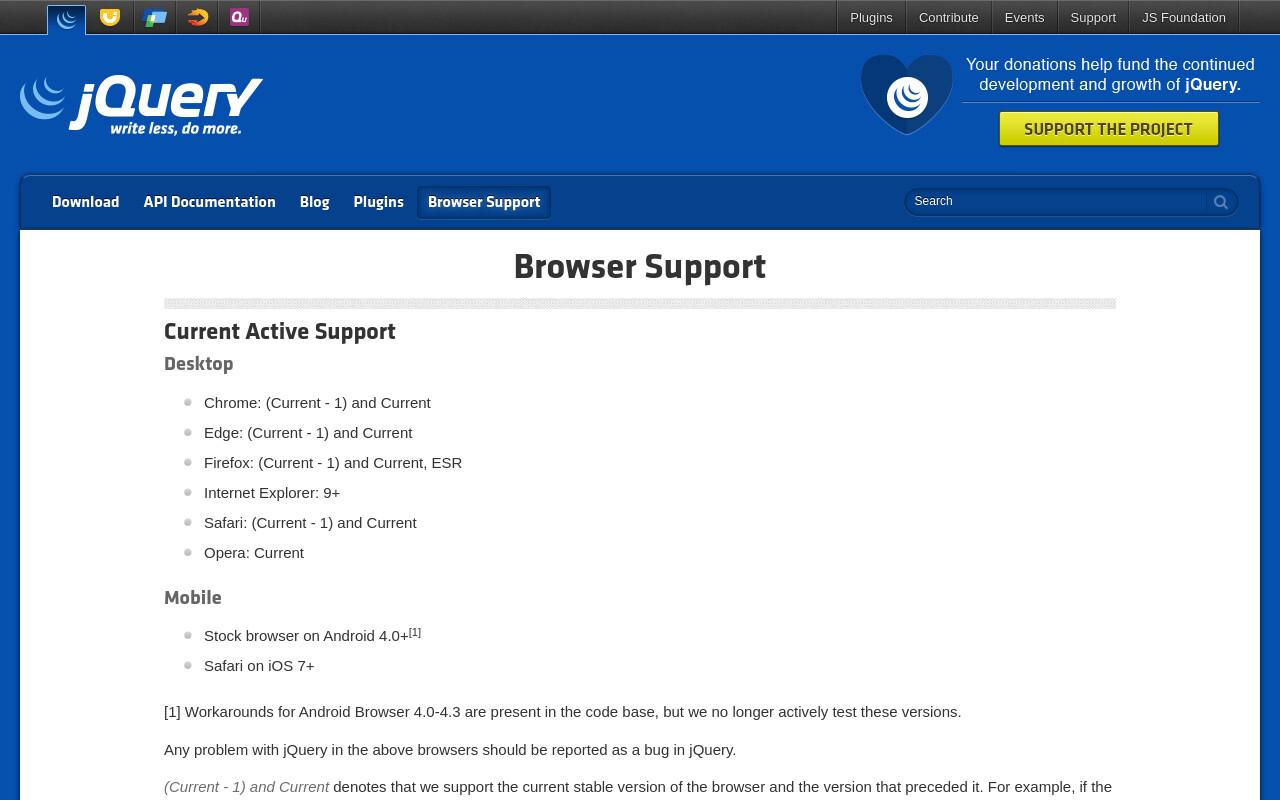Go to API Documentation in navigation
The width and height of the screenshot is (1280, 800).
coord(209,202)
